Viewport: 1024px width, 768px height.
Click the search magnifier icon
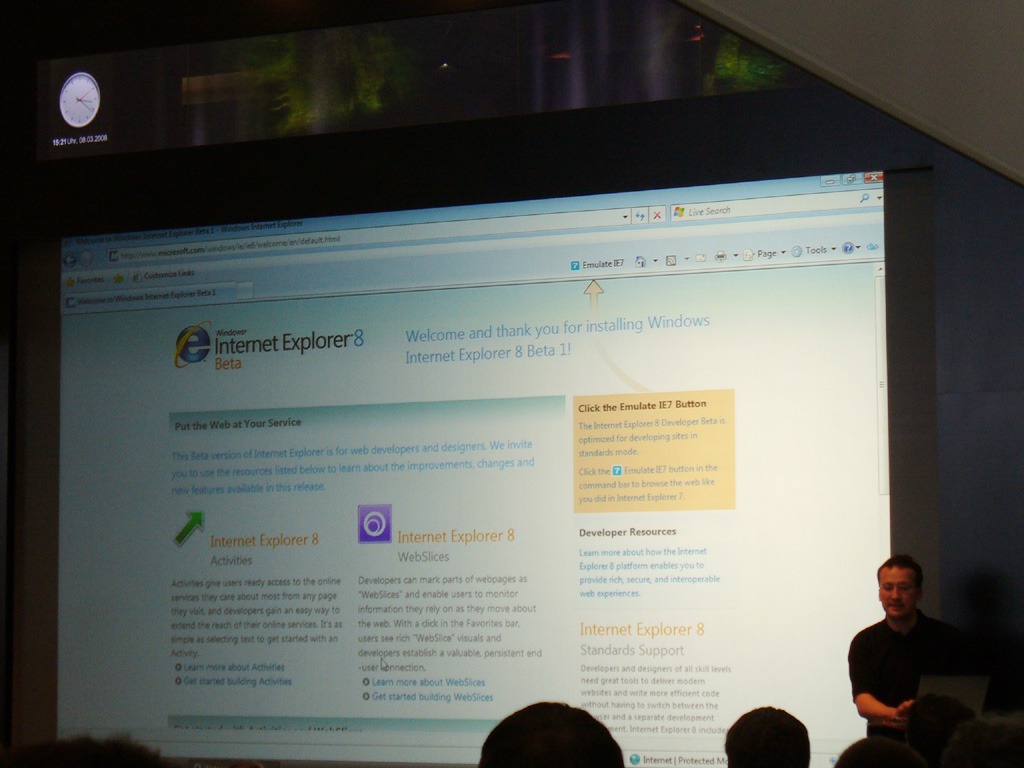click(x=864, y=198)
